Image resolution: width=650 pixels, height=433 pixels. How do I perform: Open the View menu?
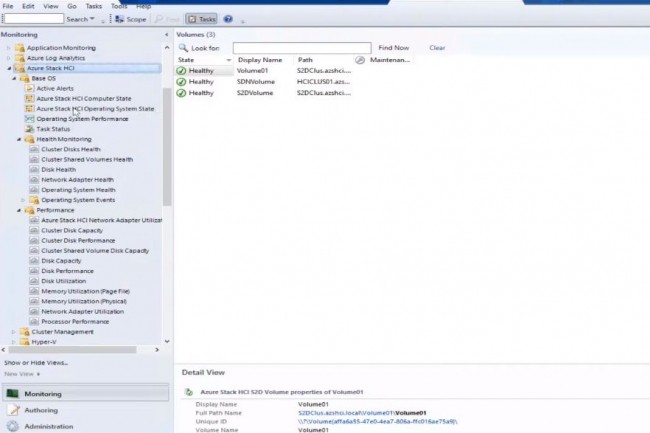tap(51, 6)
